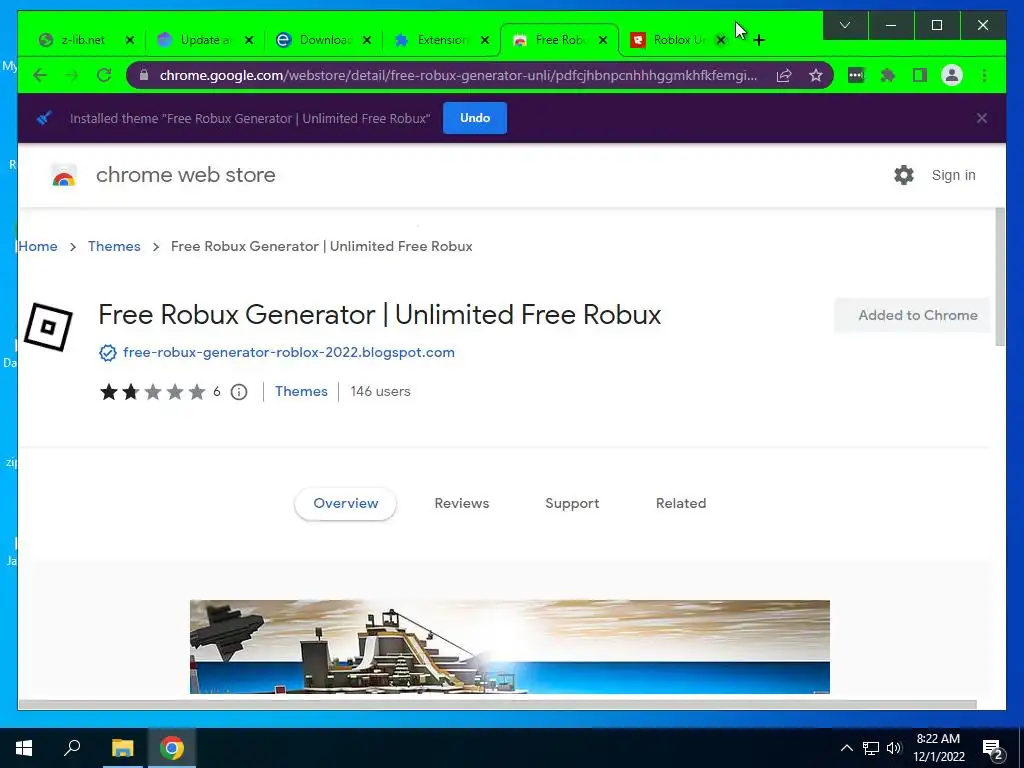Open the taskbar clock showing 8:22 AM
Viewport: 1024px width, 768px height.
pyautogui.click(x=938, y=748)
